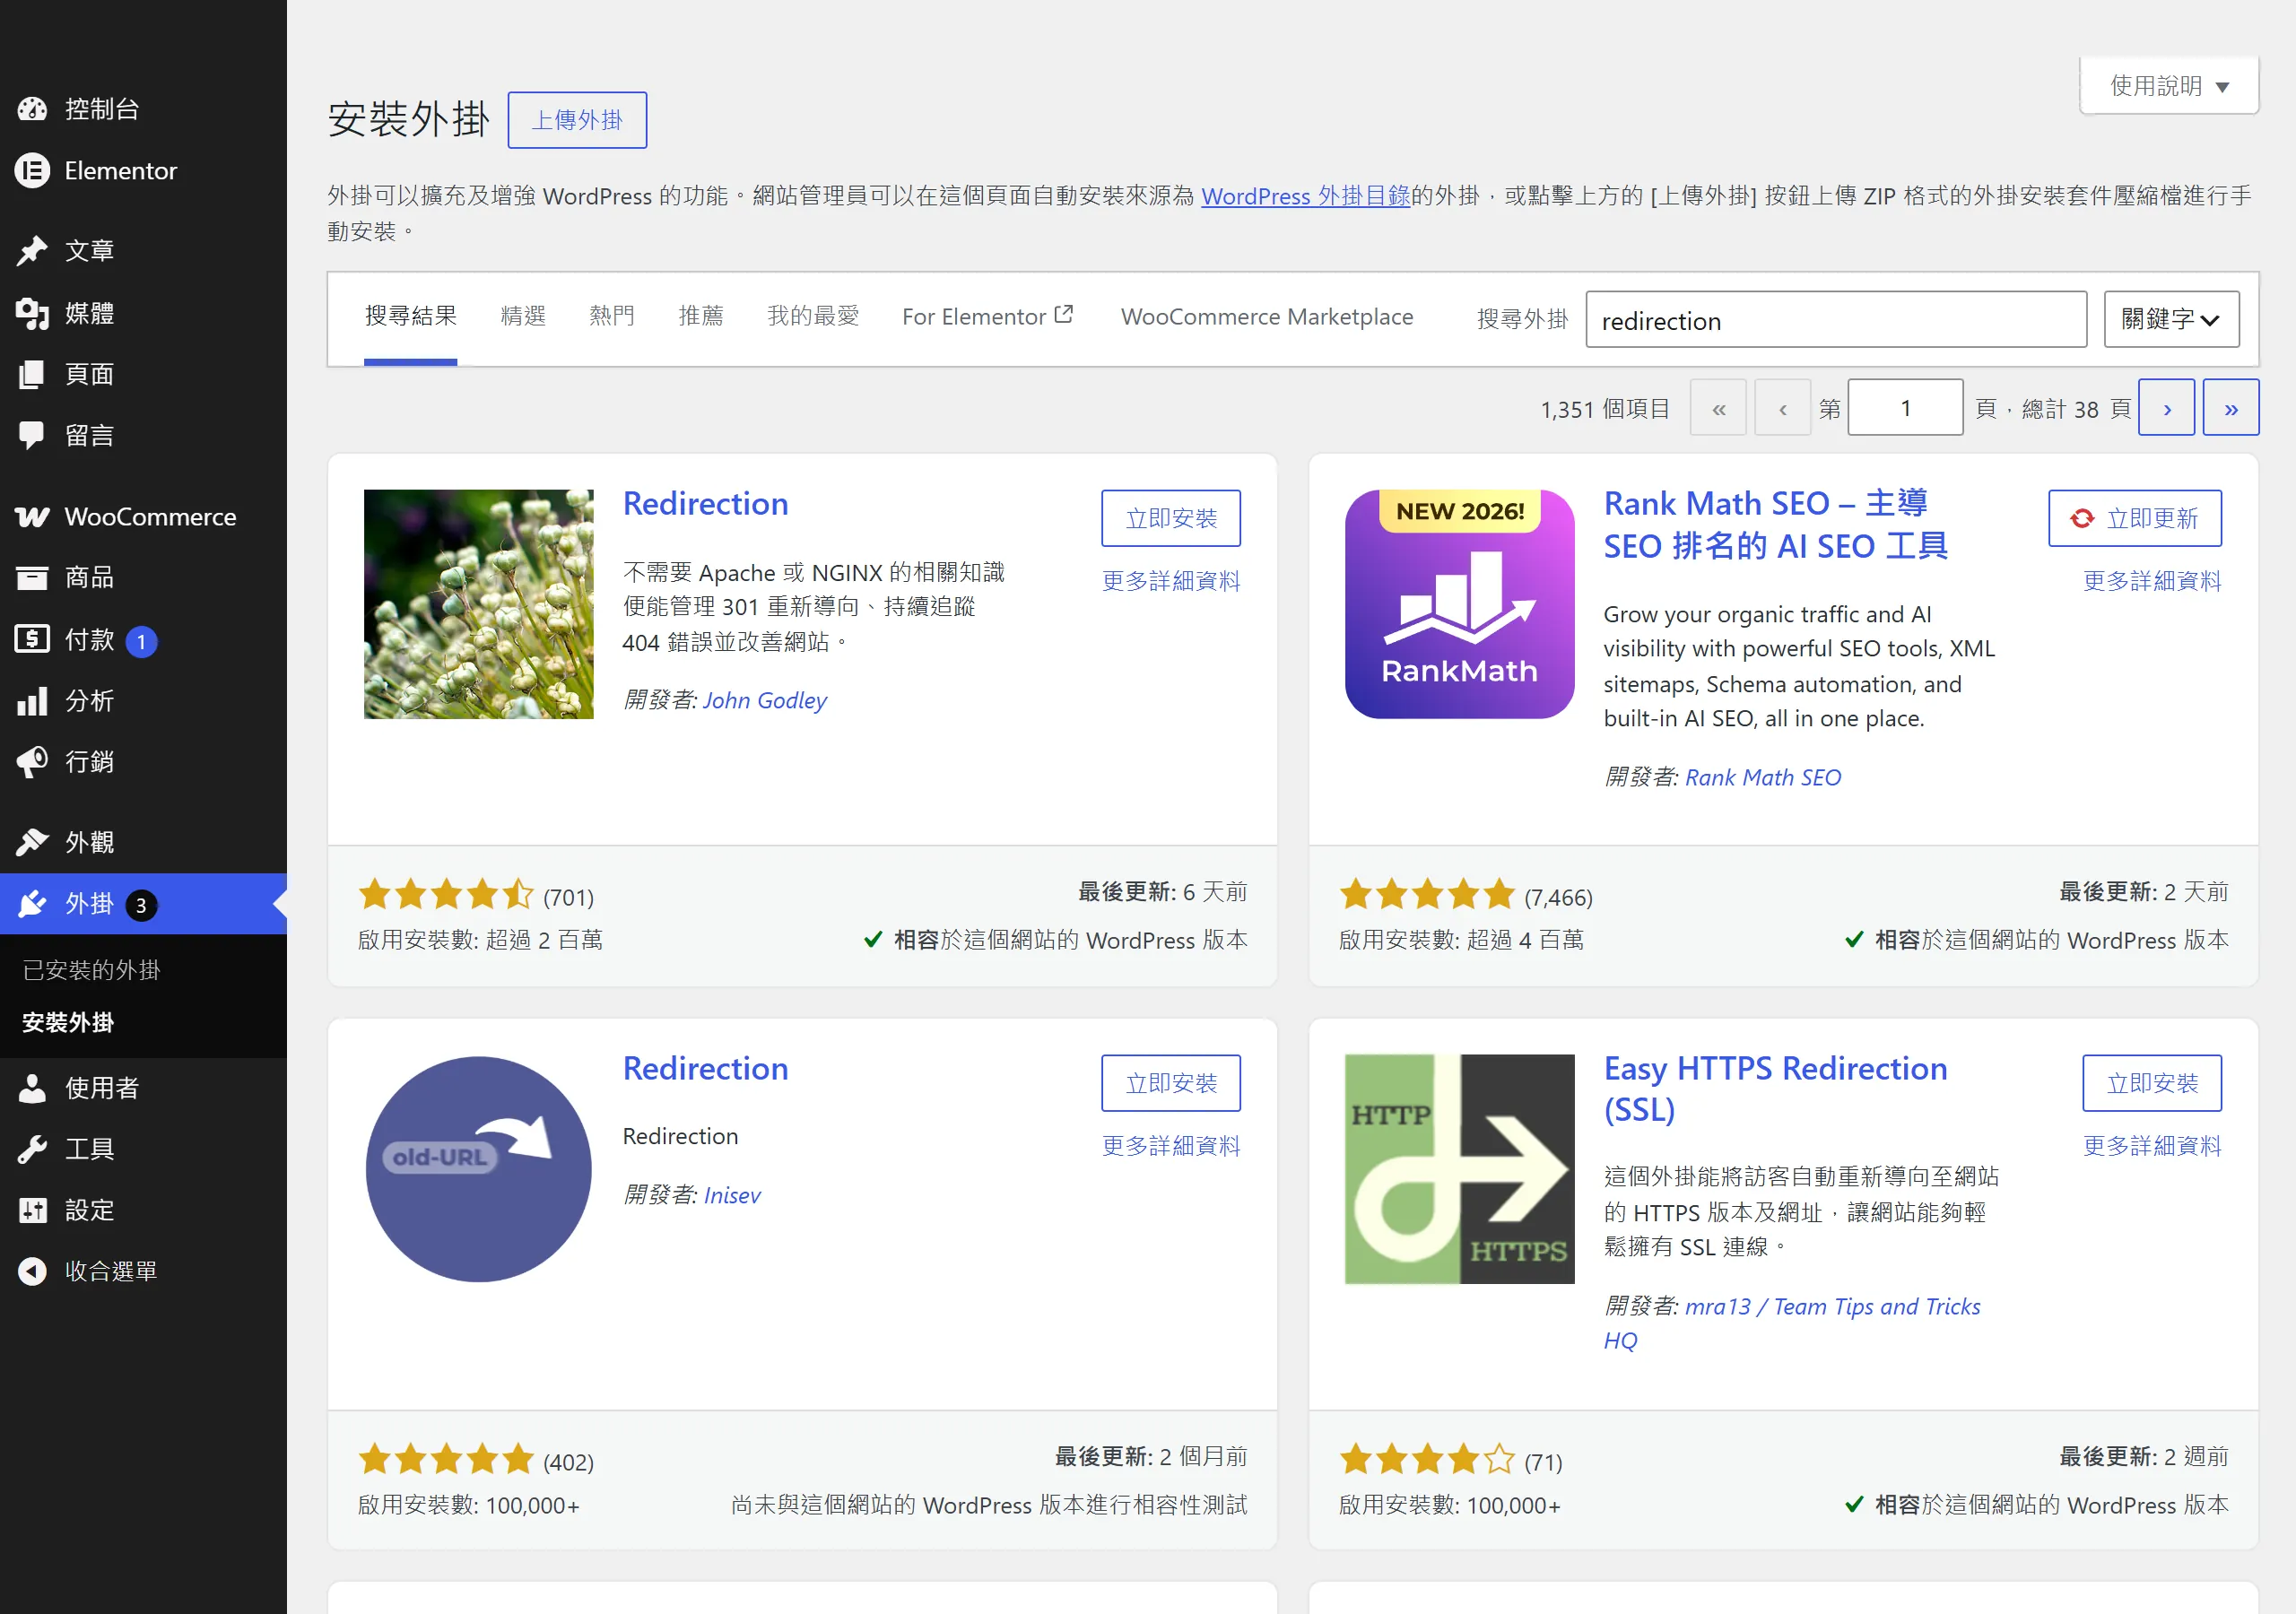
Task: Click the HTTP to HTTPS thumbnail
Action: coord(1459,1169)
